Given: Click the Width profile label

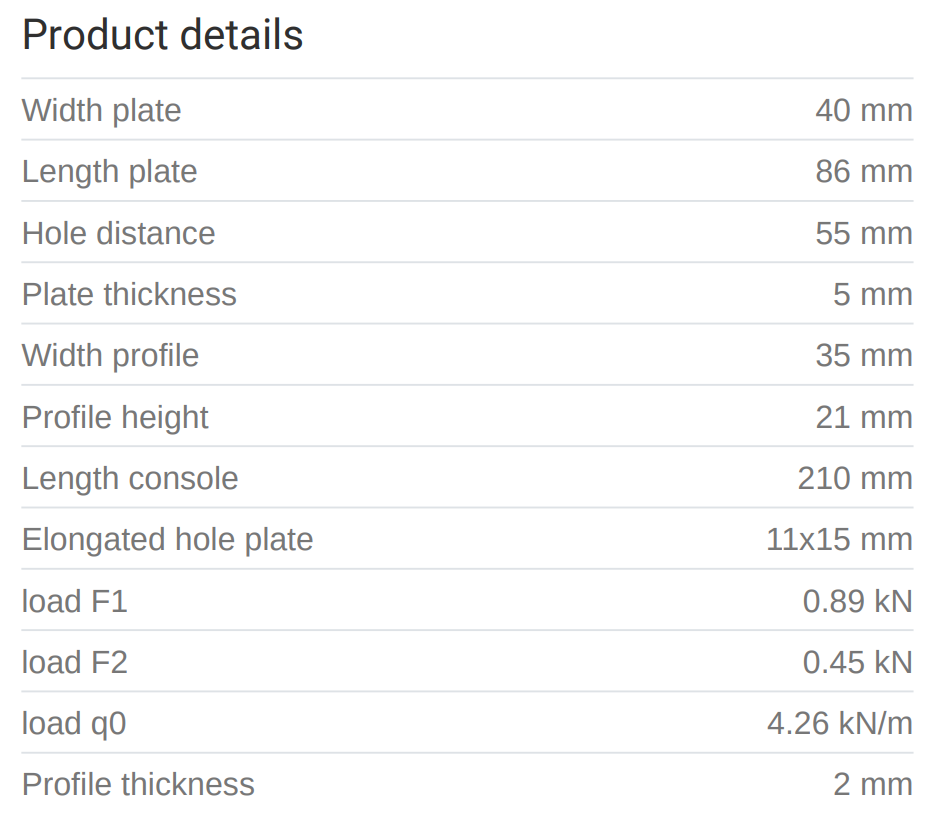Looking at the screenshot, I should [110, 355].
